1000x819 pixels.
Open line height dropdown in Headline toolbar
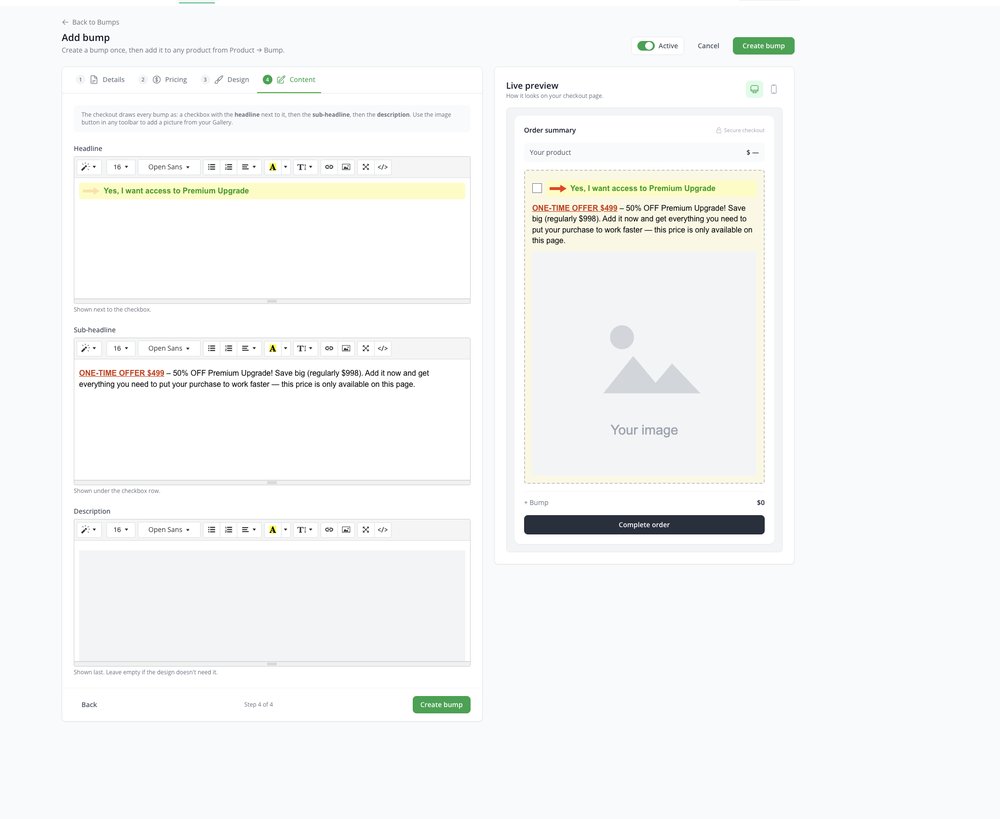click(304, 167)
